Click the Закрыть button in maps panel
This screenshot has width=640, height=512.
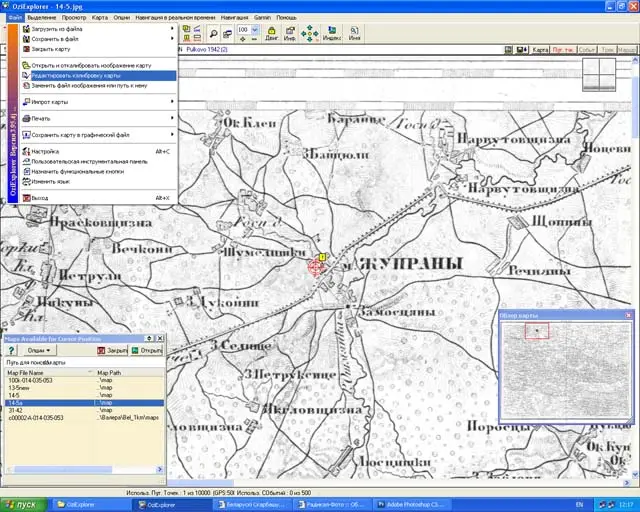112,350
